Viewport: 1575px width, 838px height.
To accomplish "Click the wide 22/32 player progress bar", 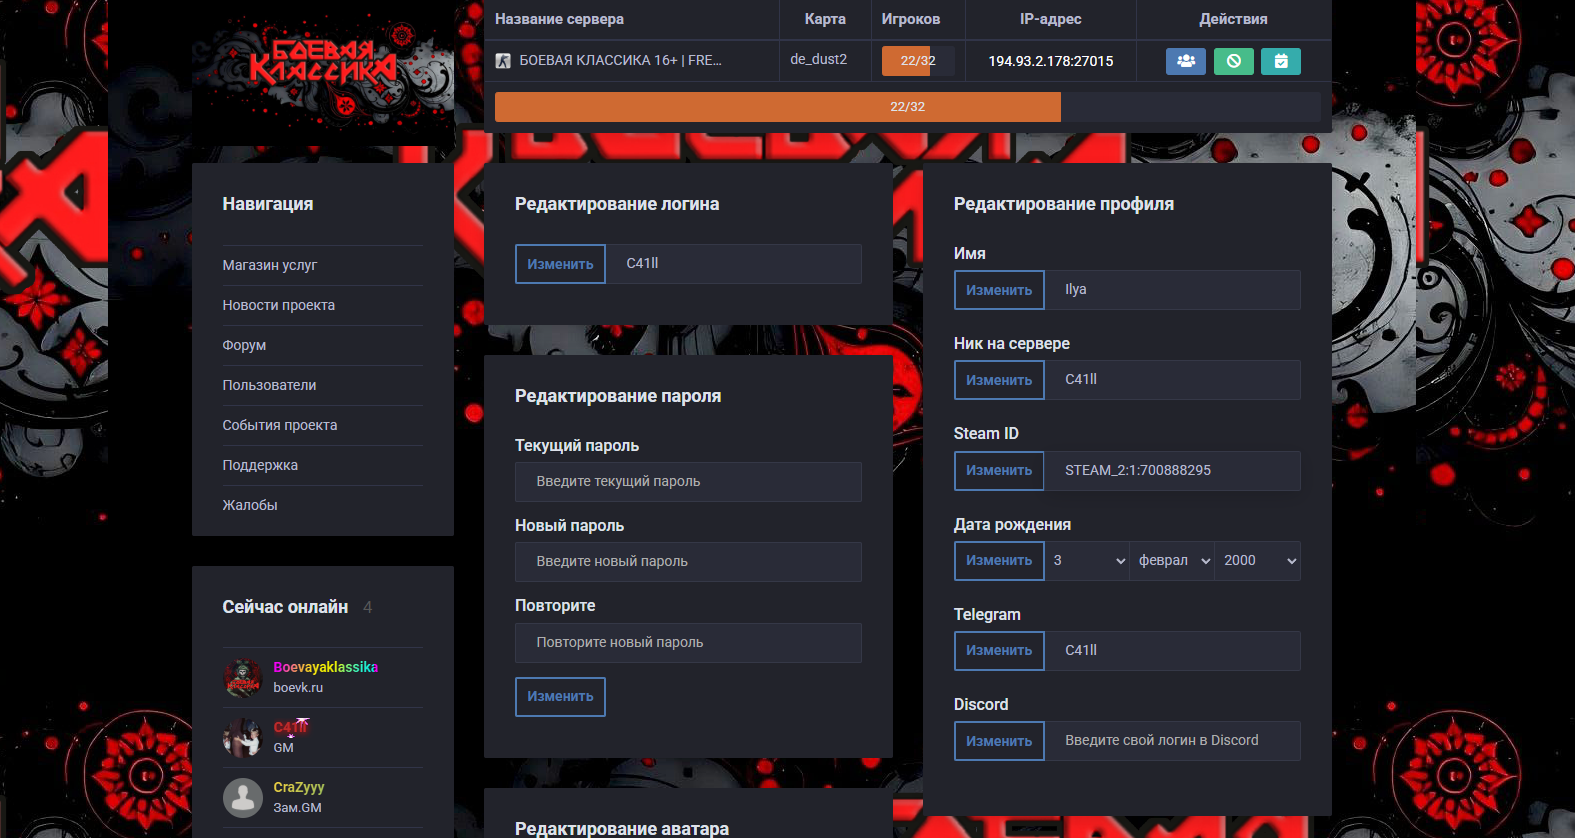I will [907, 107].
